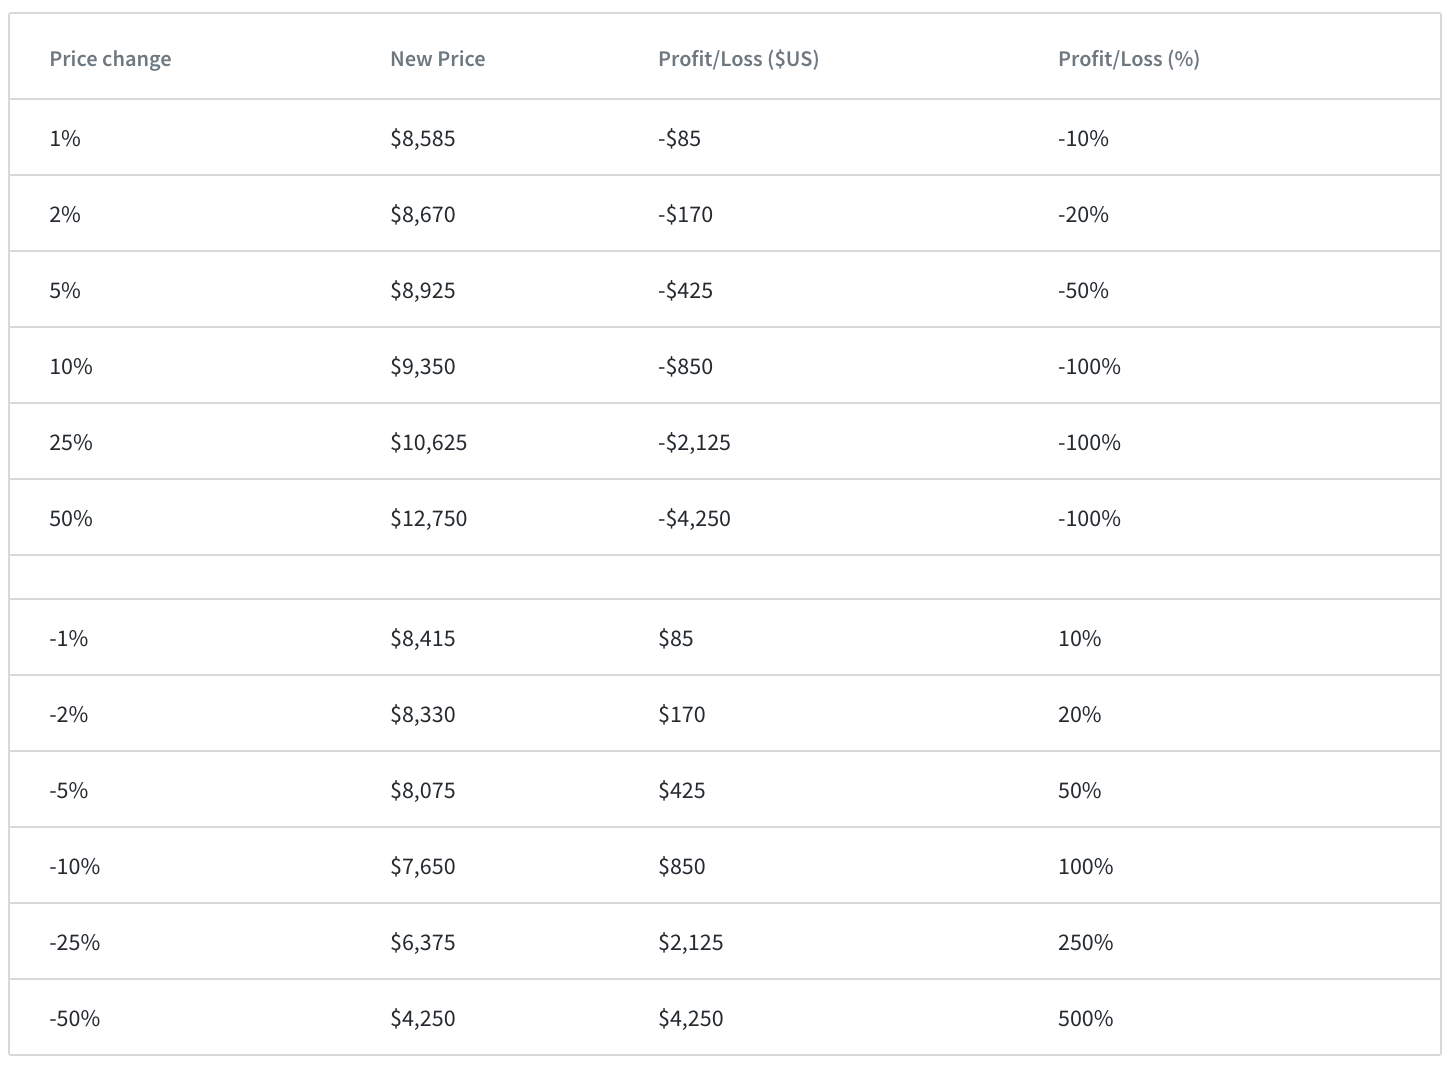Select the -50% profit/loss percentage cell
The height and width of the screenshot is (1068, 1452).
1083,291
